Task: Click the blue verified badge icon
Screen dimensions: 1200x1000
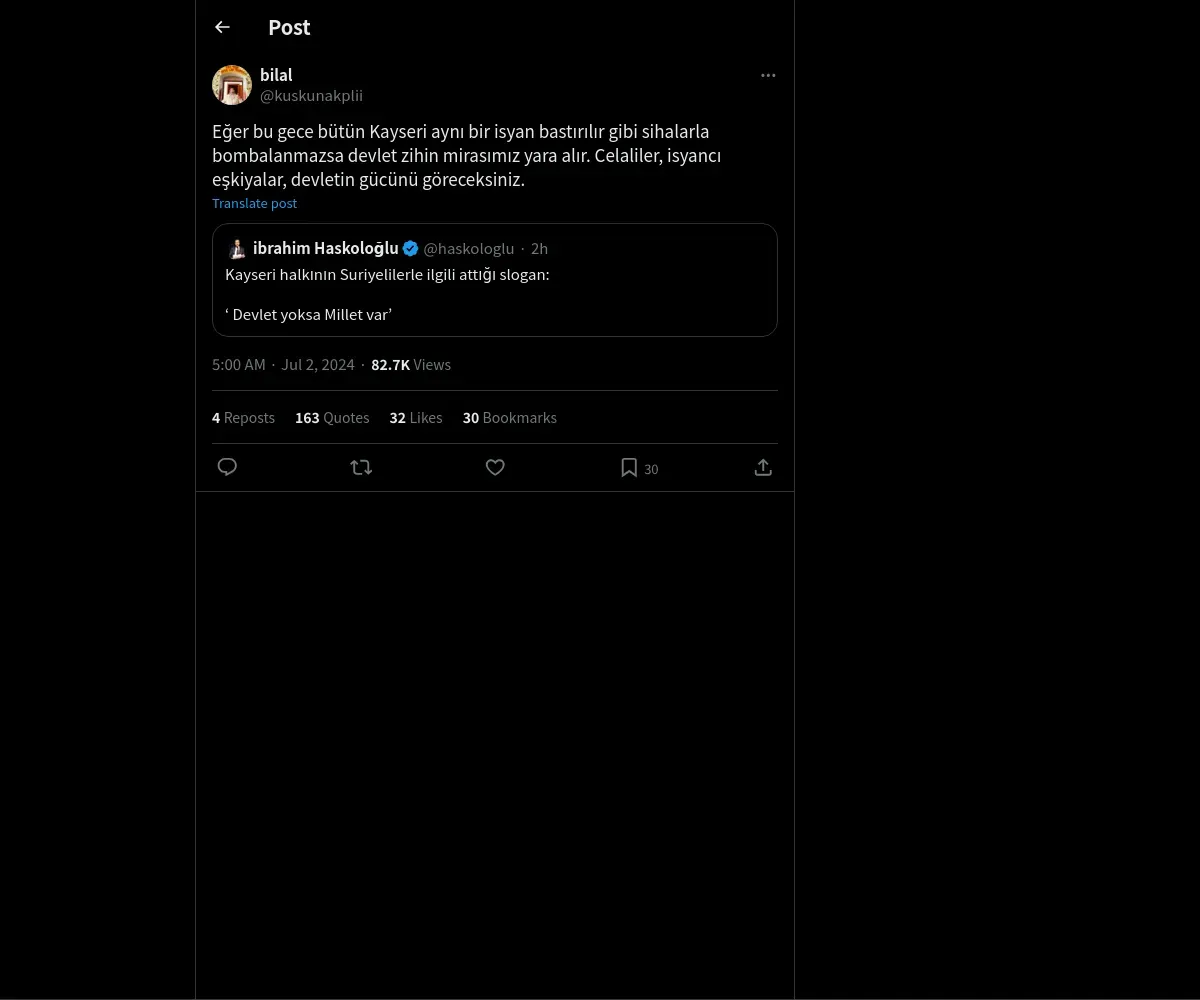Action: tap(410, 249)
